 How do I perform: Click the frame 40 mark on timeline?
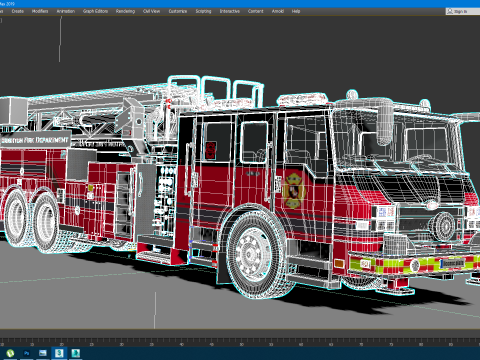pos(182,344)
